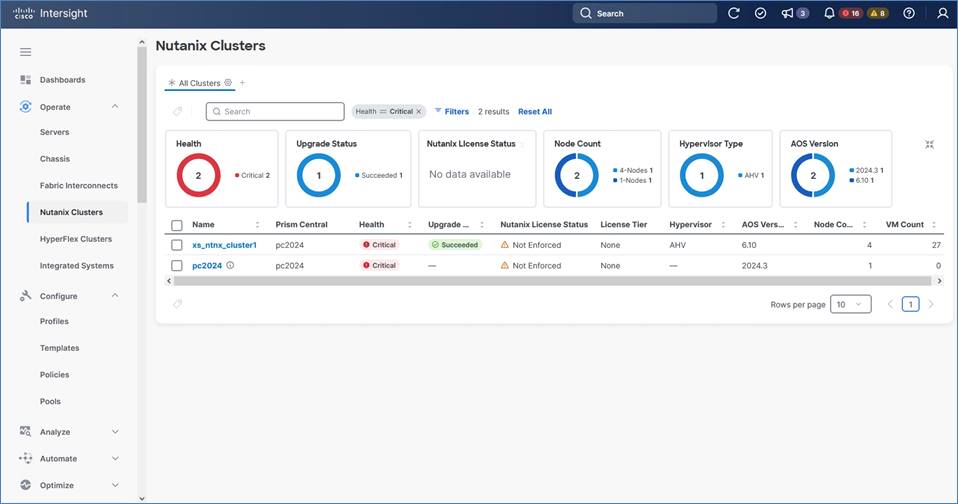Click the All Clusters tab settings gear
The width and height of the screenshot is (958, 504).
coord(228,82)
